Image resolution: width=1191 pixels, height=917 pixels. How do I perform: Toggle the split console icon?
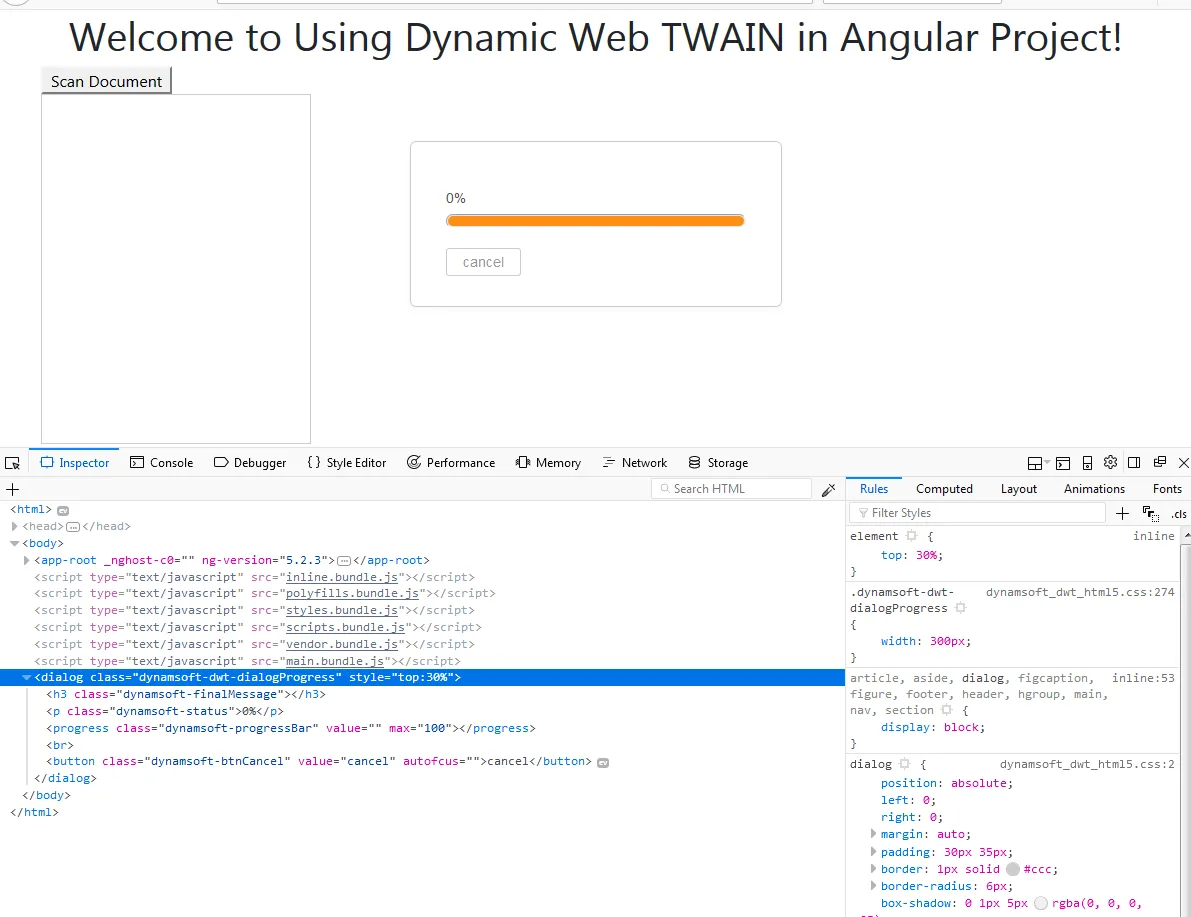pos(1063,463)
